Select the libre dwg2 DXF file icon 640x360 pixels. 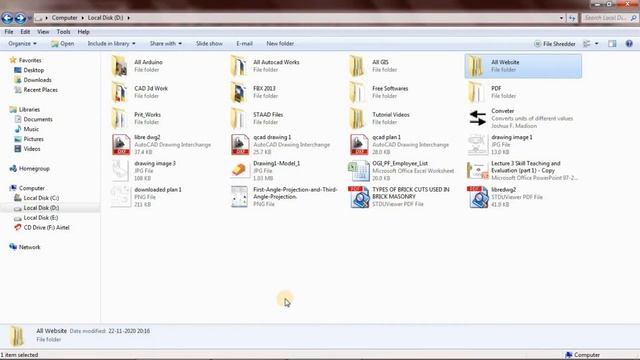tap(121, 144)
